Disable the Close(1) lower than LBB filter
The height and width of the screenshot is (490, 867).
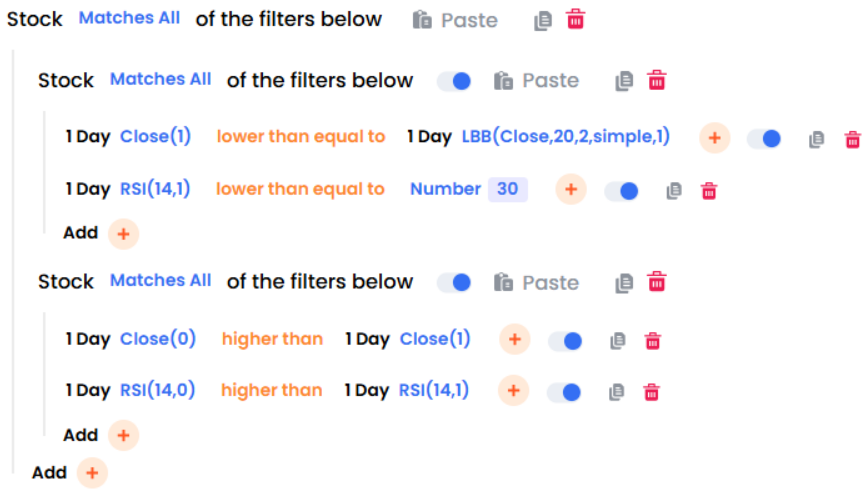tap(765, 139)
